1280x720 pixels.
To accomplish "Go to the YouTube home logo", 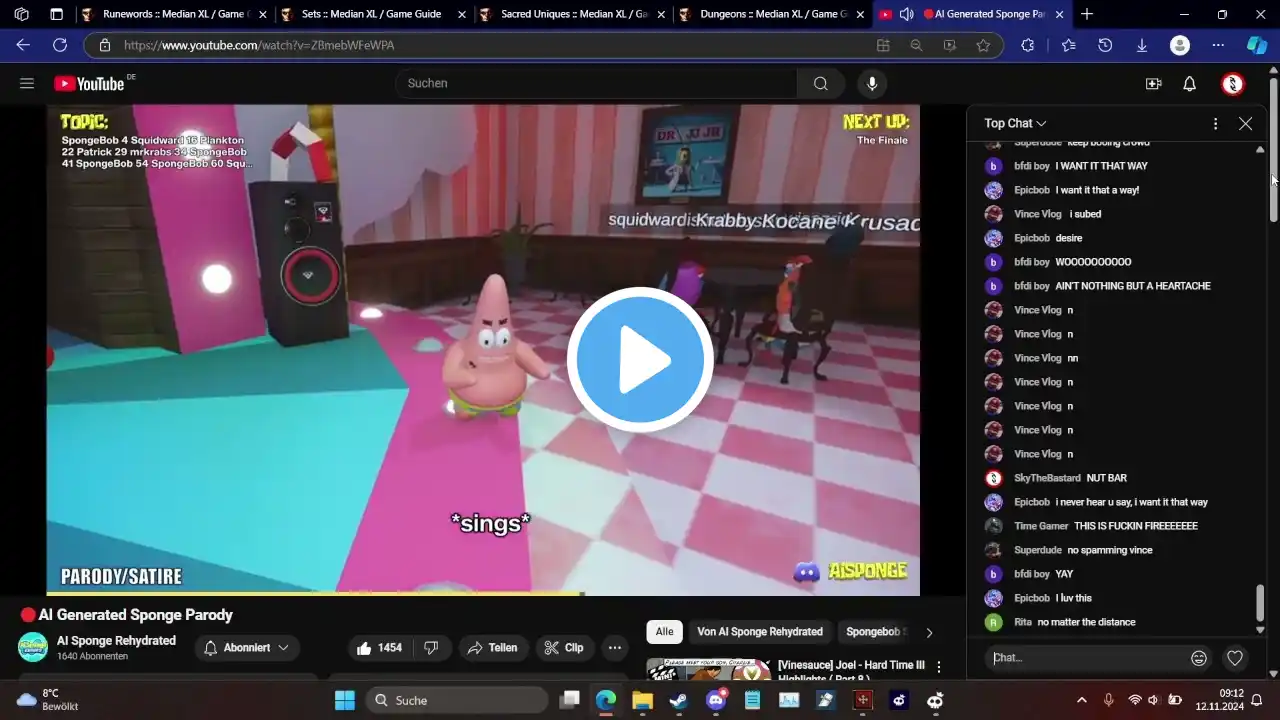I will click(x=89, y=84).
